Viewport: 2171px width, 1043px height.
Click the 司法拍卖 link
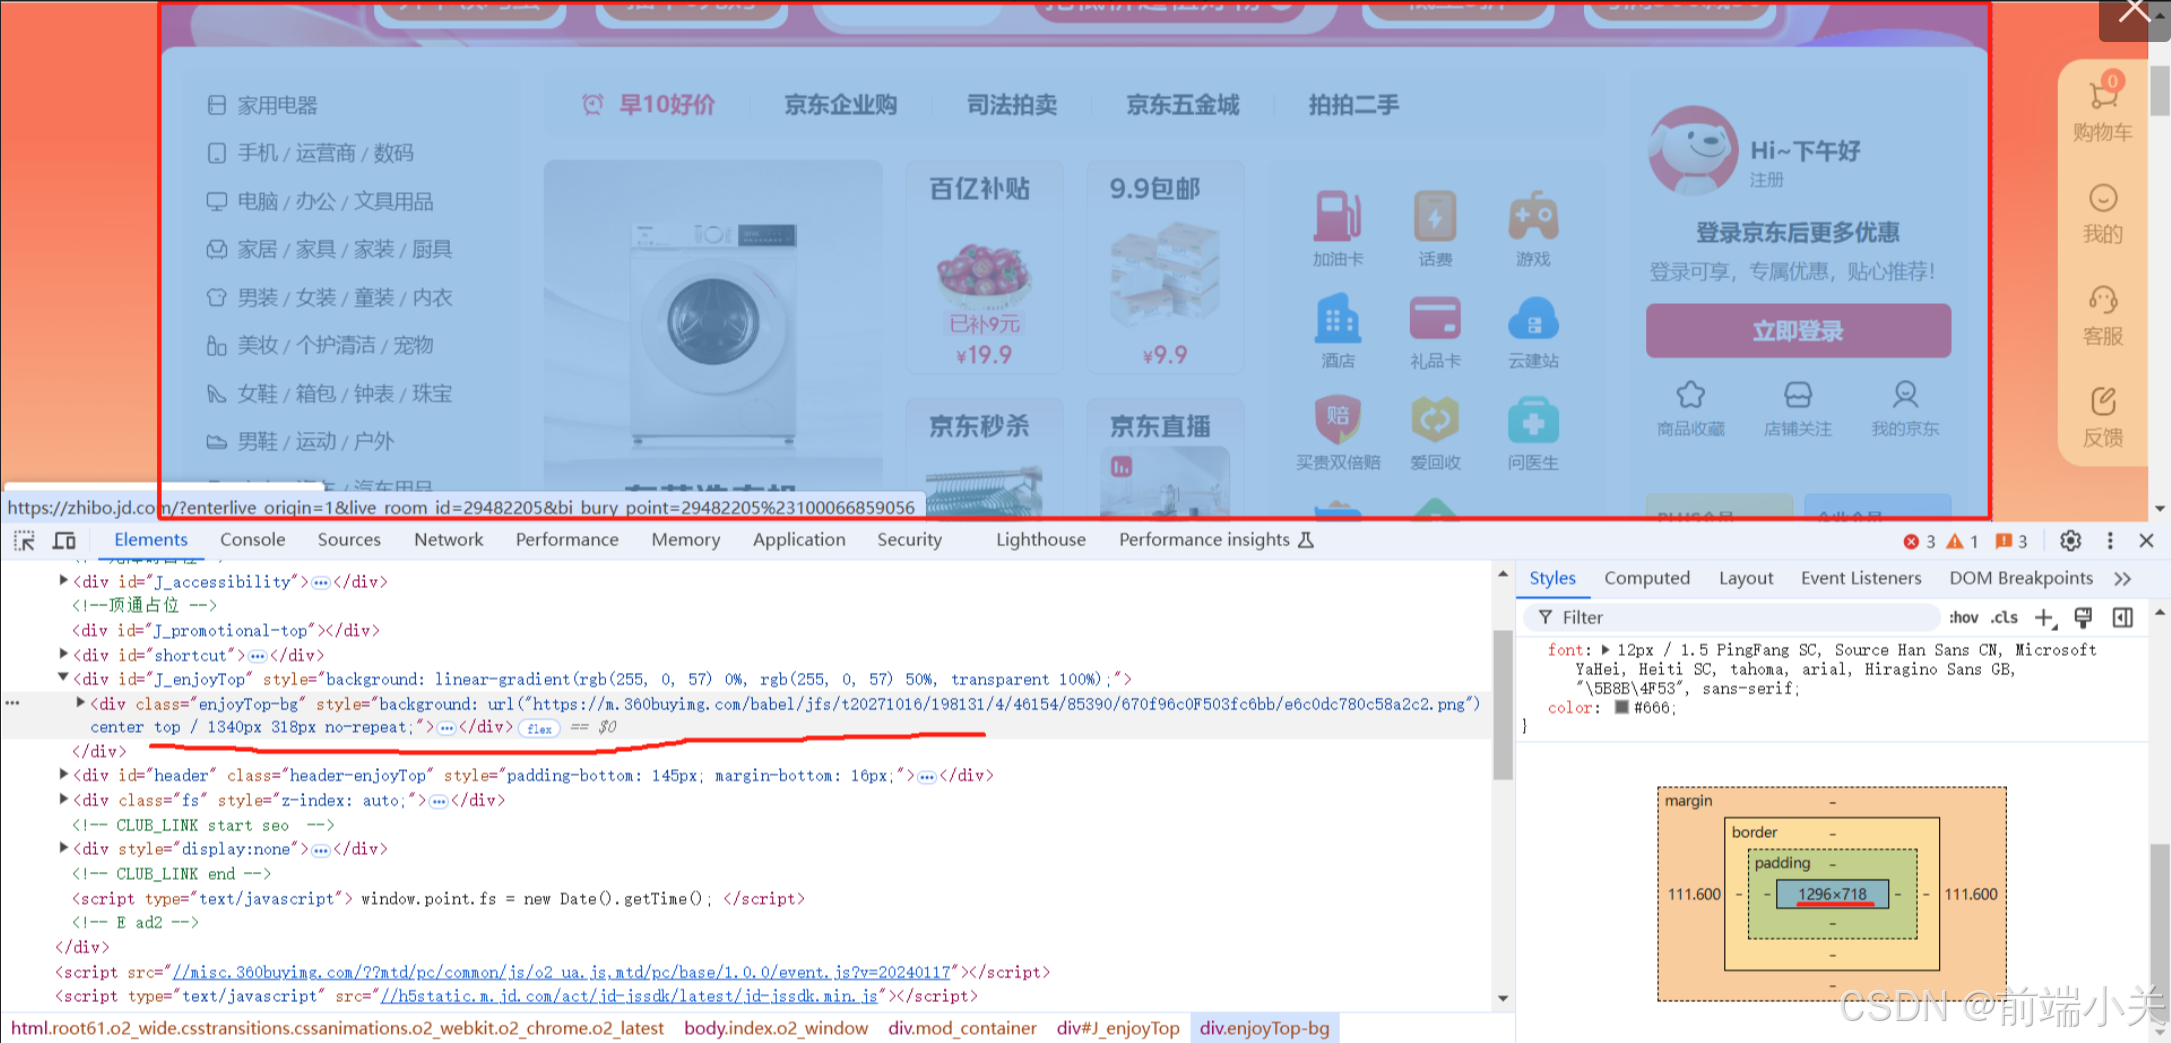(1011, 105)
